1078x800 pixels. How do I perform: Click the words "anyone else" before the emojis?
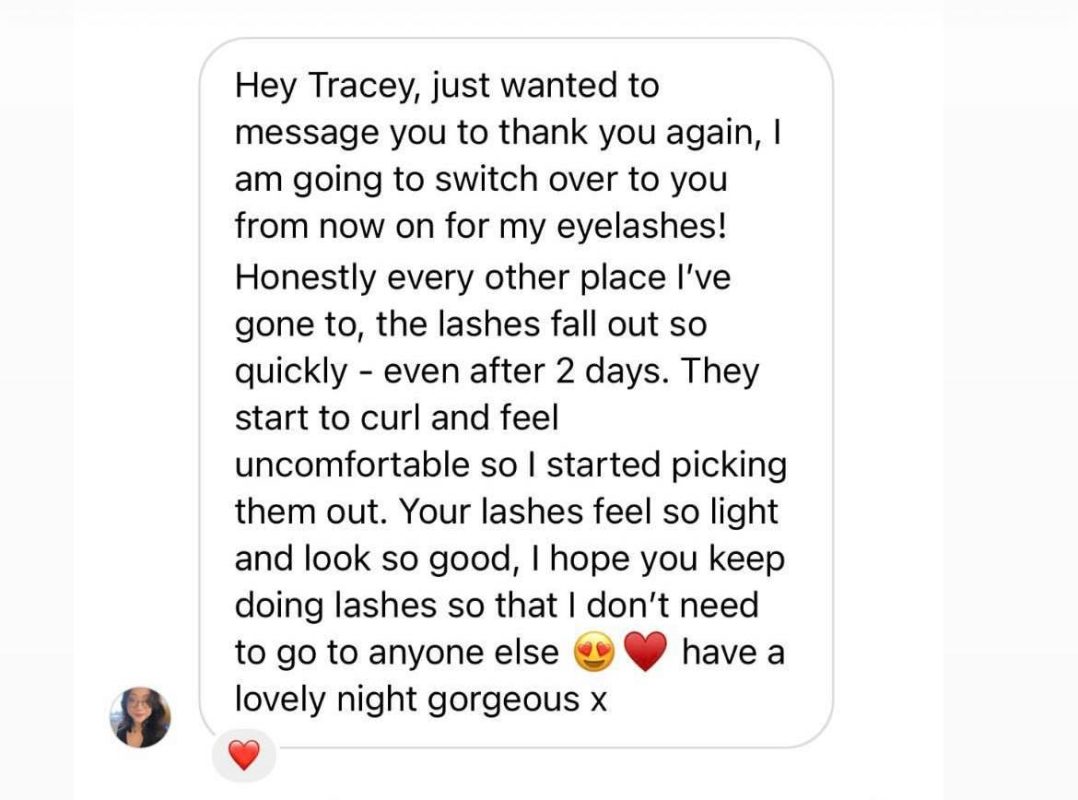click(x=464, y=653)
